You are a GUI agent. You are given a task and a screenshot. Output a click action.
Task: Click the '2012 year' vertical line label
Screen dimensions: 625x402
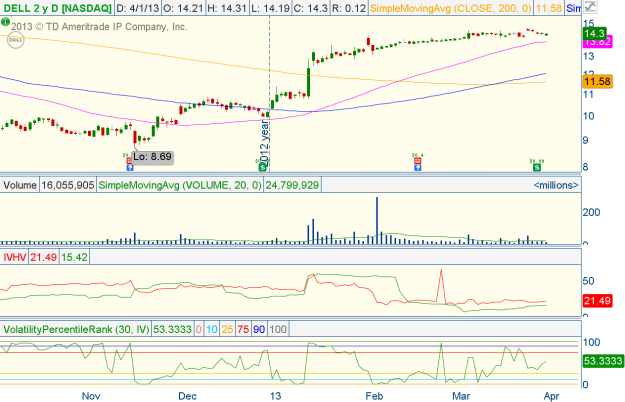(265, 143)
